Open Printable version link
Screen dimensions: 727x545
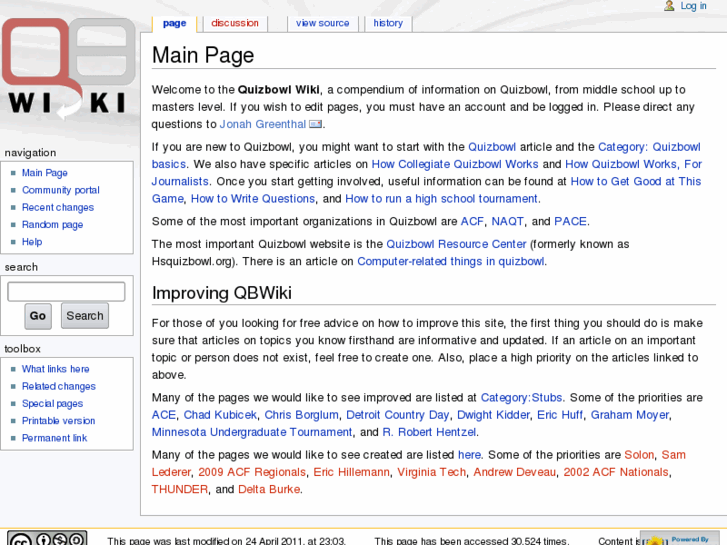pos(58,421)
